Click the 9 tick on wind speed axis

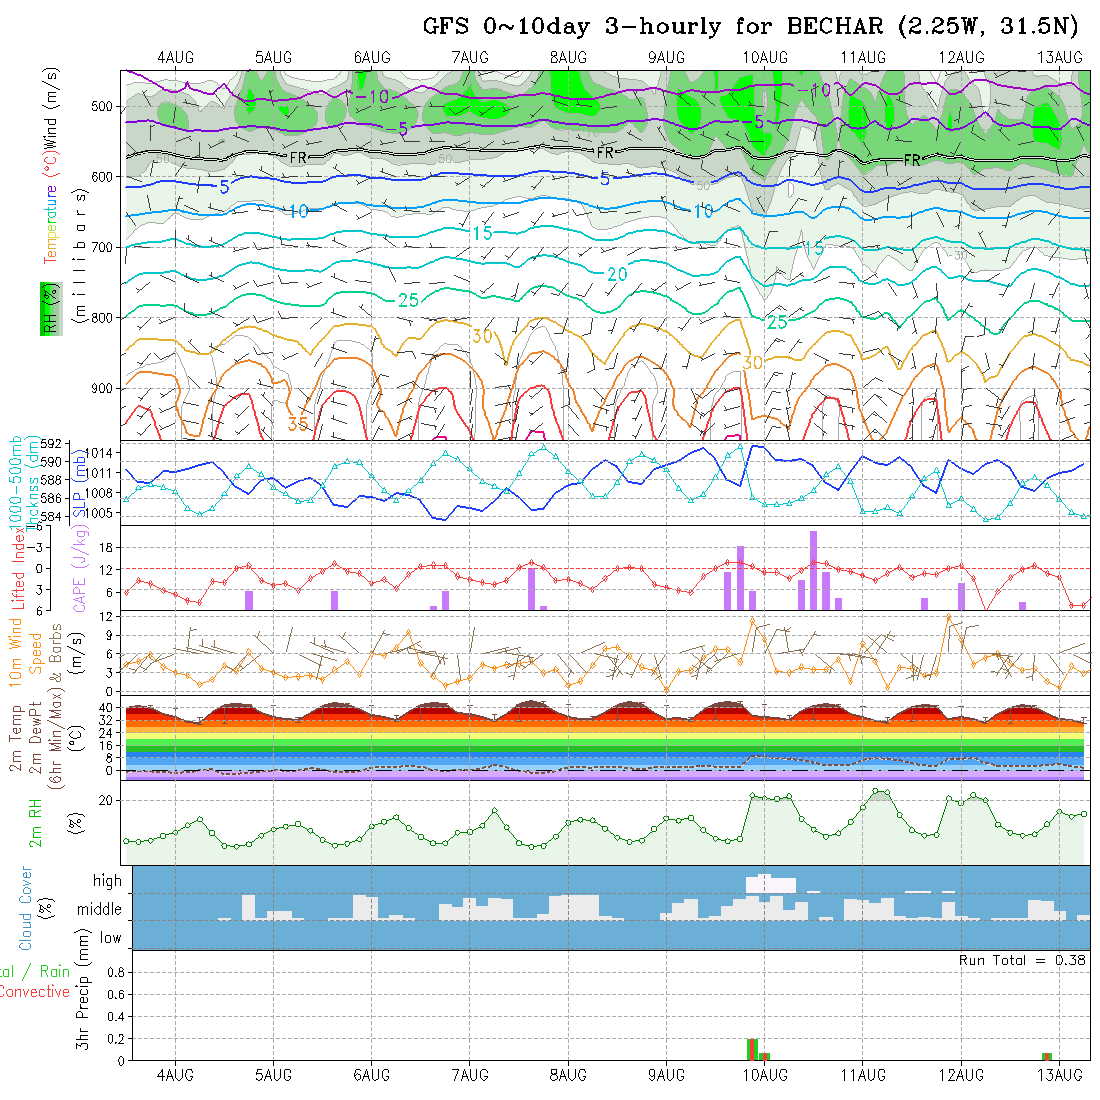coord(109,636)
